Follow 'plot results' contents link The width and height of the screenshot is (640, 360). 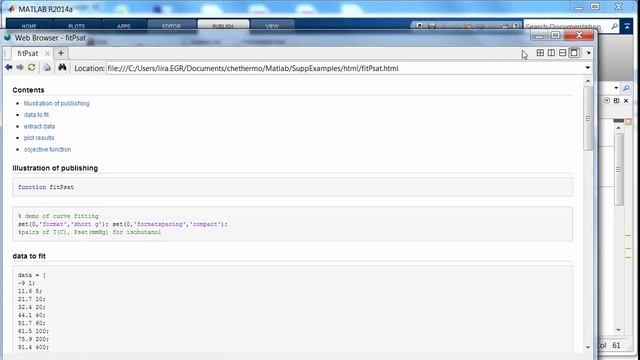click(x=39, y=138)
